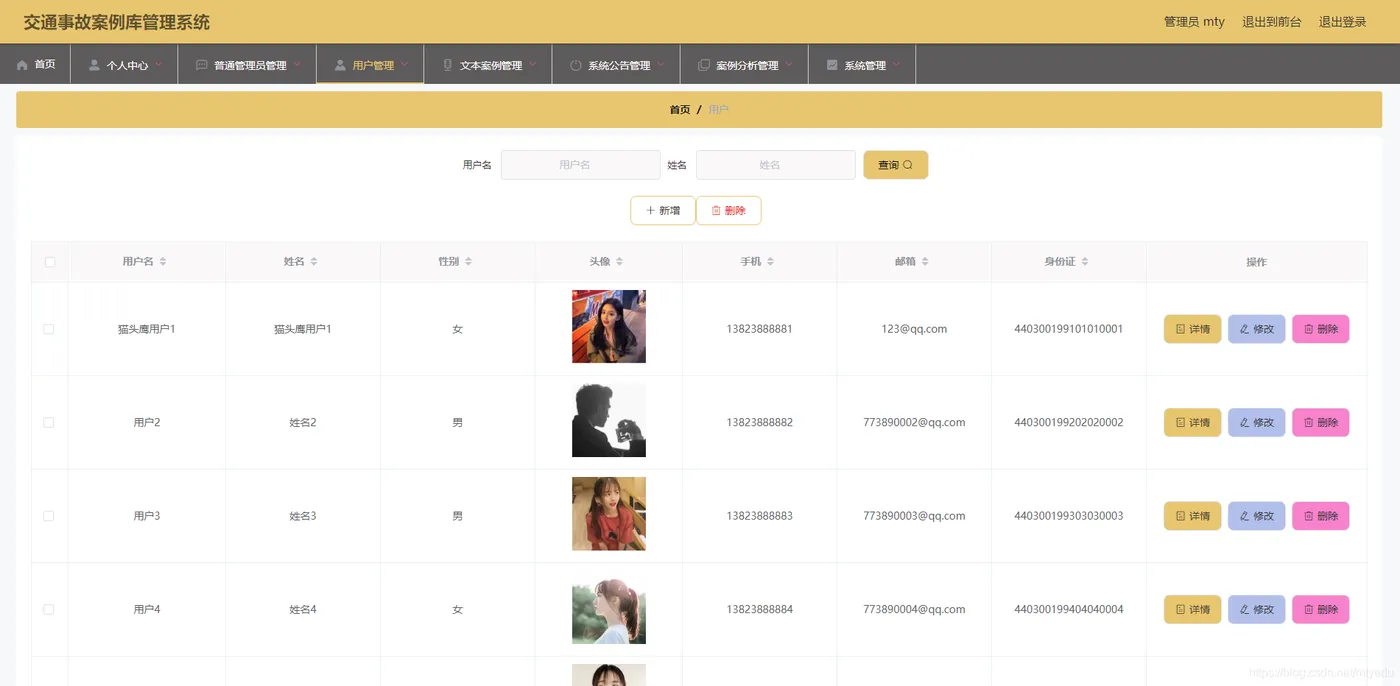The height and width of the screenshot is (686, 1400).
Task: Open 详情 for 用户2
Action: pos(1192,422)
